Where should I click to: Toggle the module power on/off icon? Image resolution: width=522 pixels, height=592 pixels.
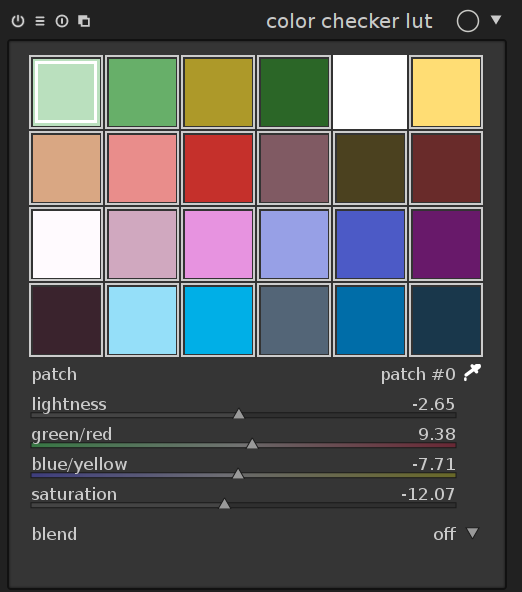pos(18,21)
